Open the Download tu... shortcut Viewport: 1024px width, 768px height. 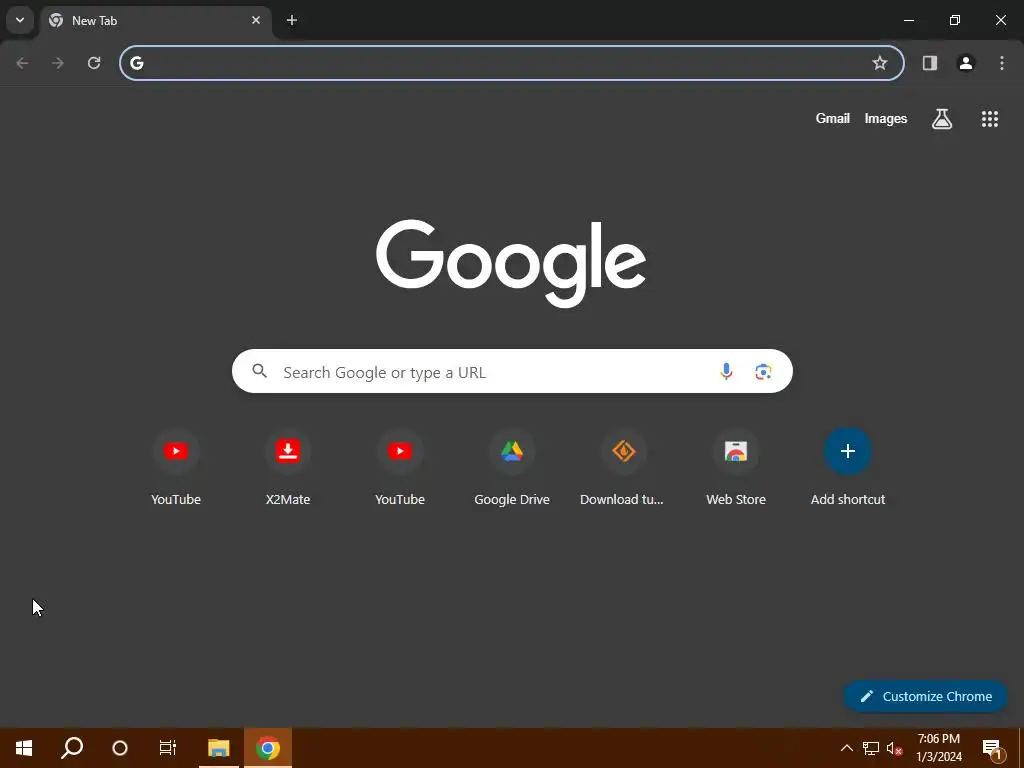coord(624,467)
